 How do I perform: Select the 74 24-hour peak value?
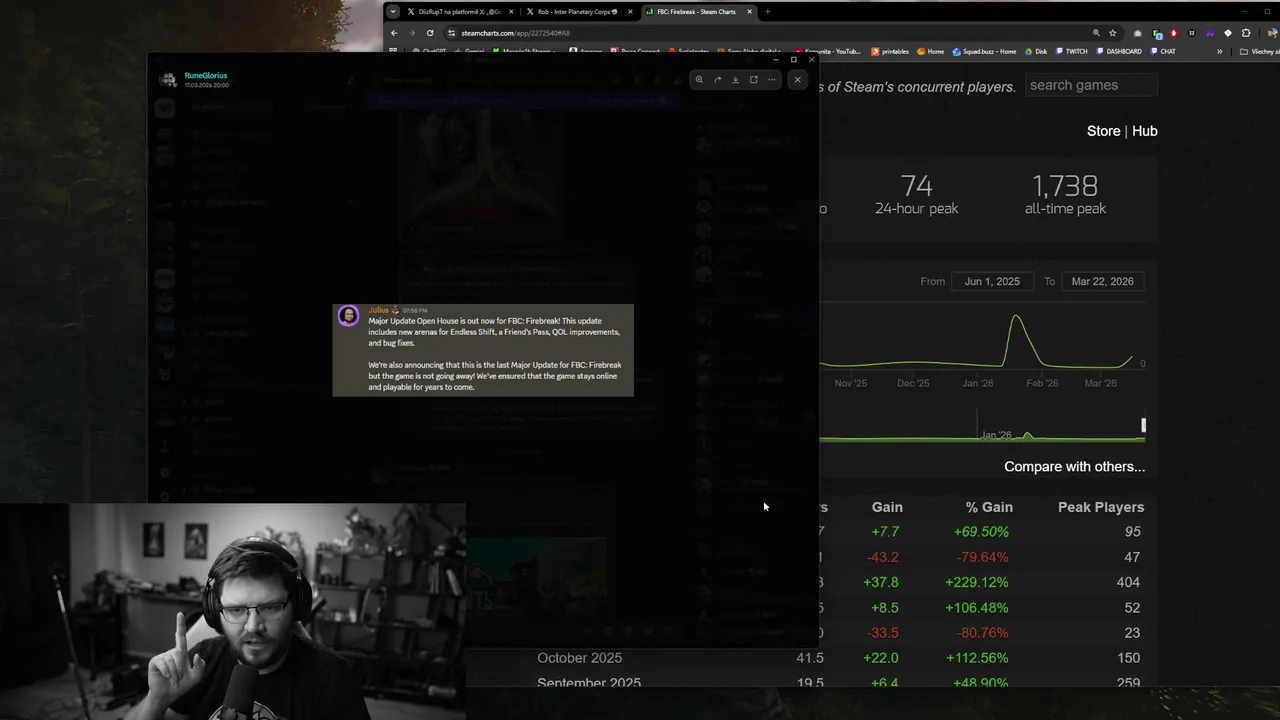(916, 185)
